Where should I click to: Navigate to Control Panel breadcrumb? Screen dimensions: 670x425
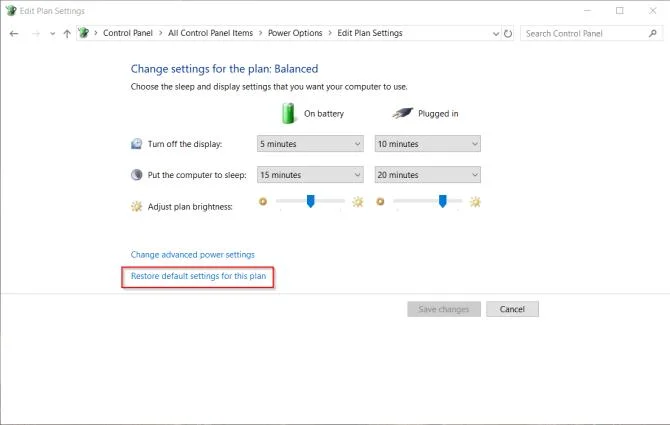[x=127, y=33]
